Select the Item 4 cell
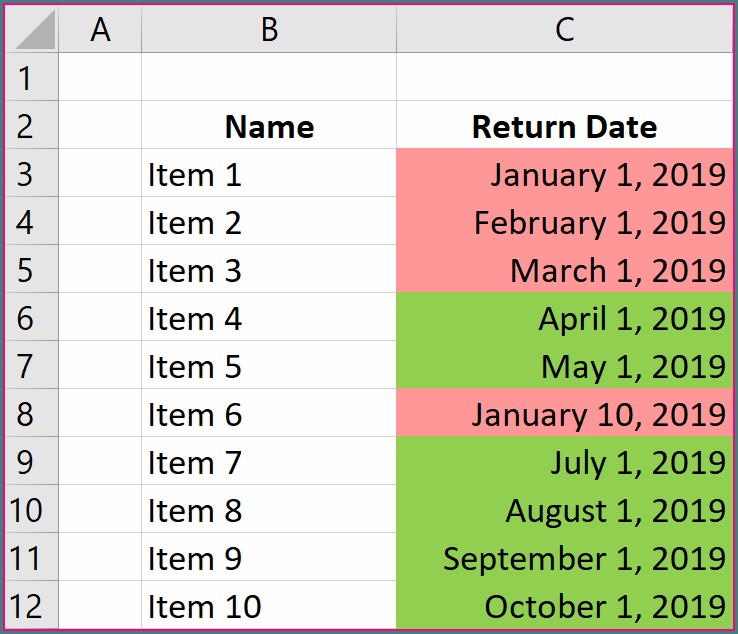The height and width of the screenshot is (634, 738). tap(268, 318)
